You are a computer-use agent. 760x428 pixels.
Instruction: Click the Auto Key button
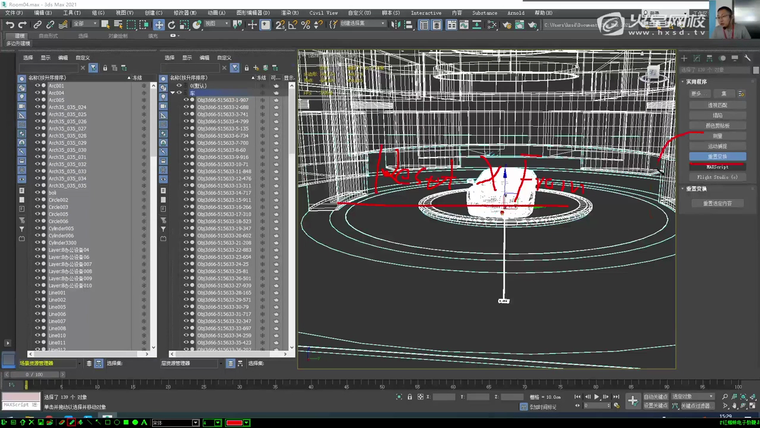coord(655,396)
